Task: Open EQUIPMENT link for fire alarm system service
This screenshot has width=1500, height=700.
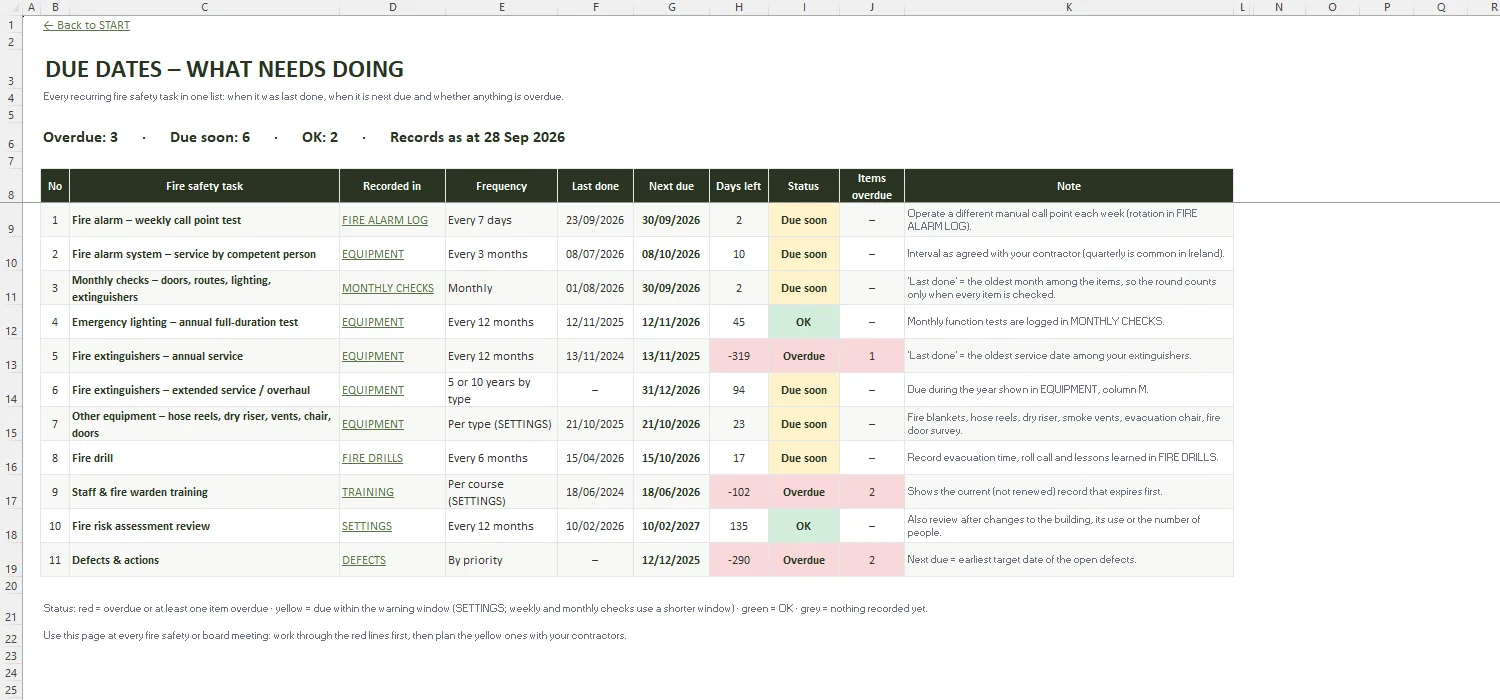Action: (x=373, y=254)
